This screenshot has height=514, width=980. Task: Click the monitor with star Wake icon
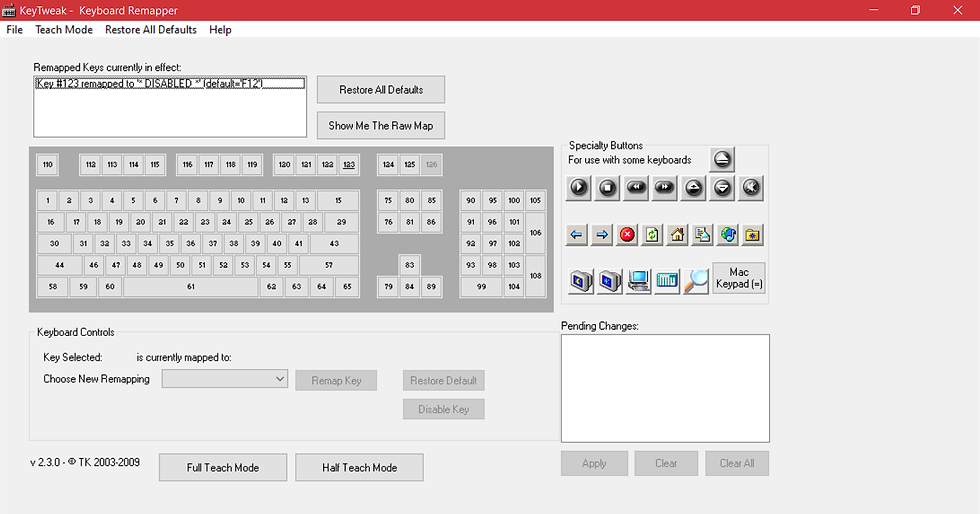click(610, 281)
